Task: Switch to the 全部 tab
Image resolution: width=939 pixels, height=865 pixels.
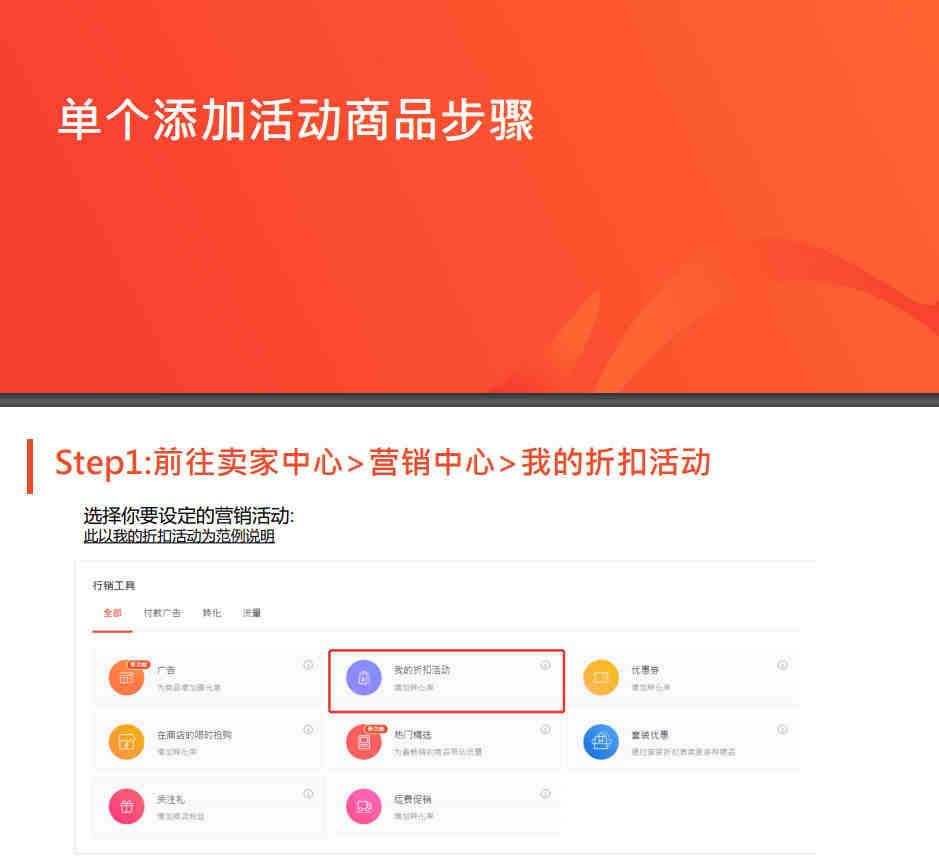Action: click(x=113, y=613)
